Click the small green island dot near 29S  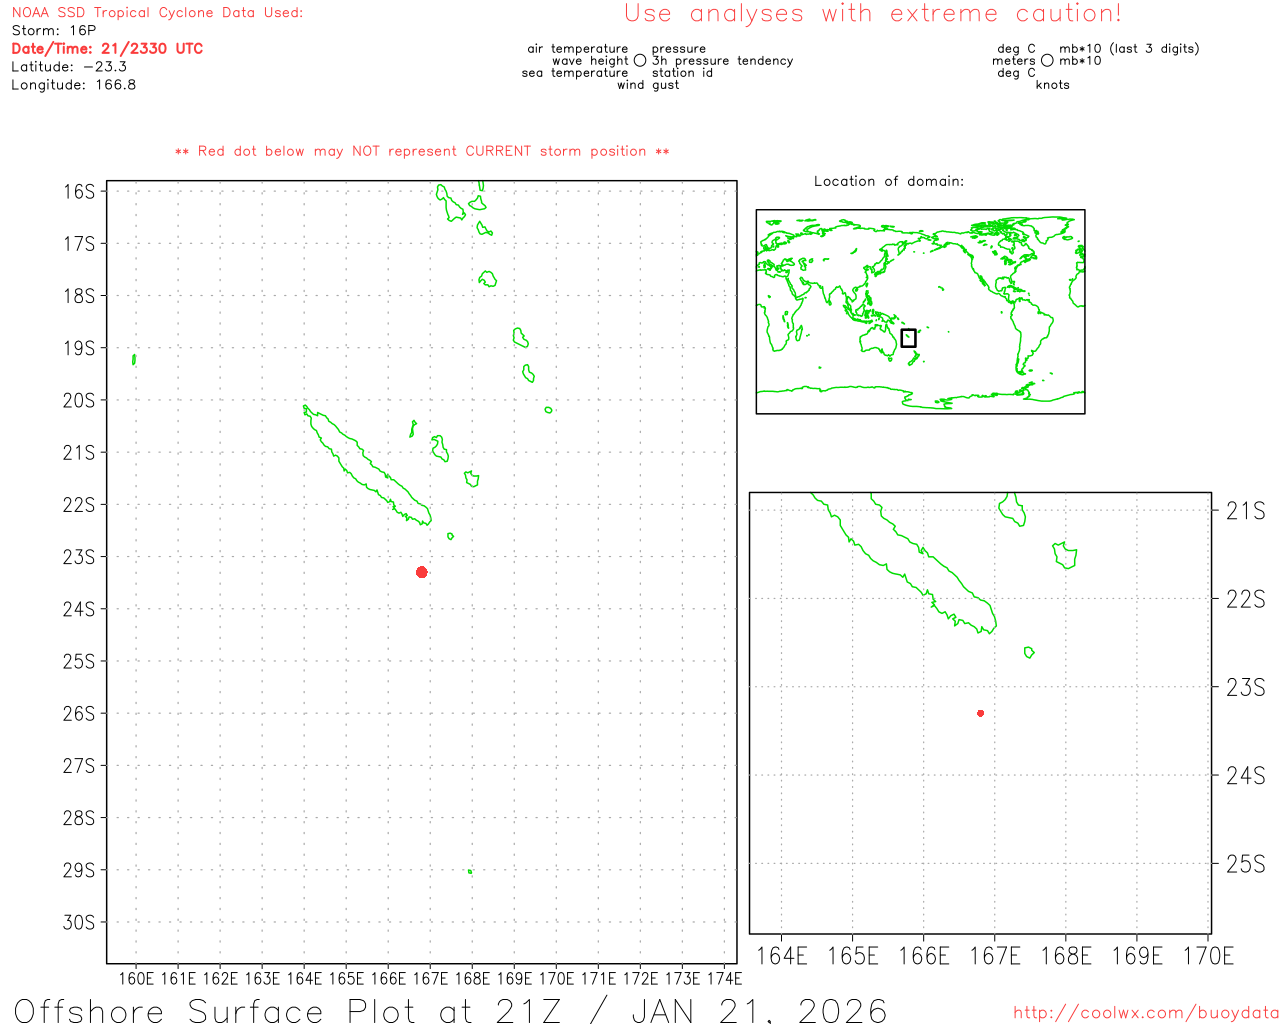(470, 871)
